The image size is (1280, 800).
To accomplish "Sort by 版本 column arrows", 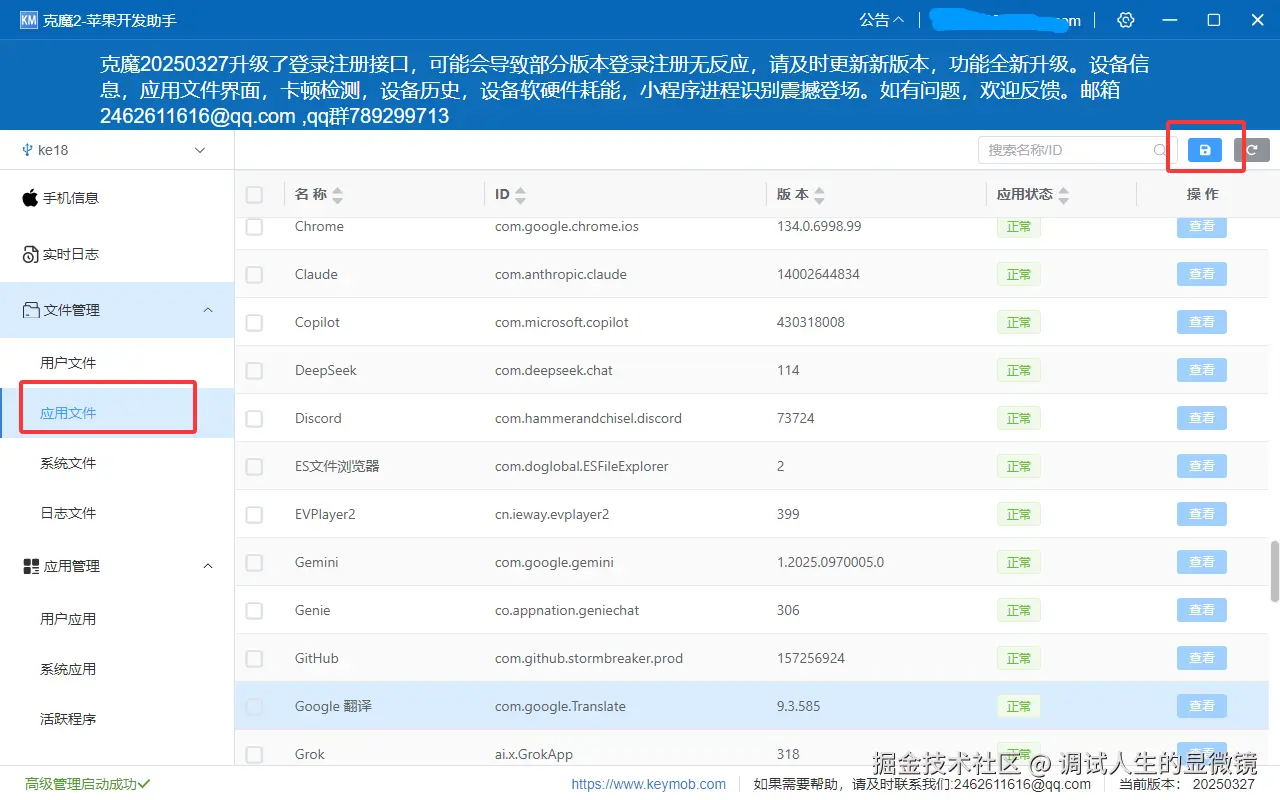I will click(819, 195).
